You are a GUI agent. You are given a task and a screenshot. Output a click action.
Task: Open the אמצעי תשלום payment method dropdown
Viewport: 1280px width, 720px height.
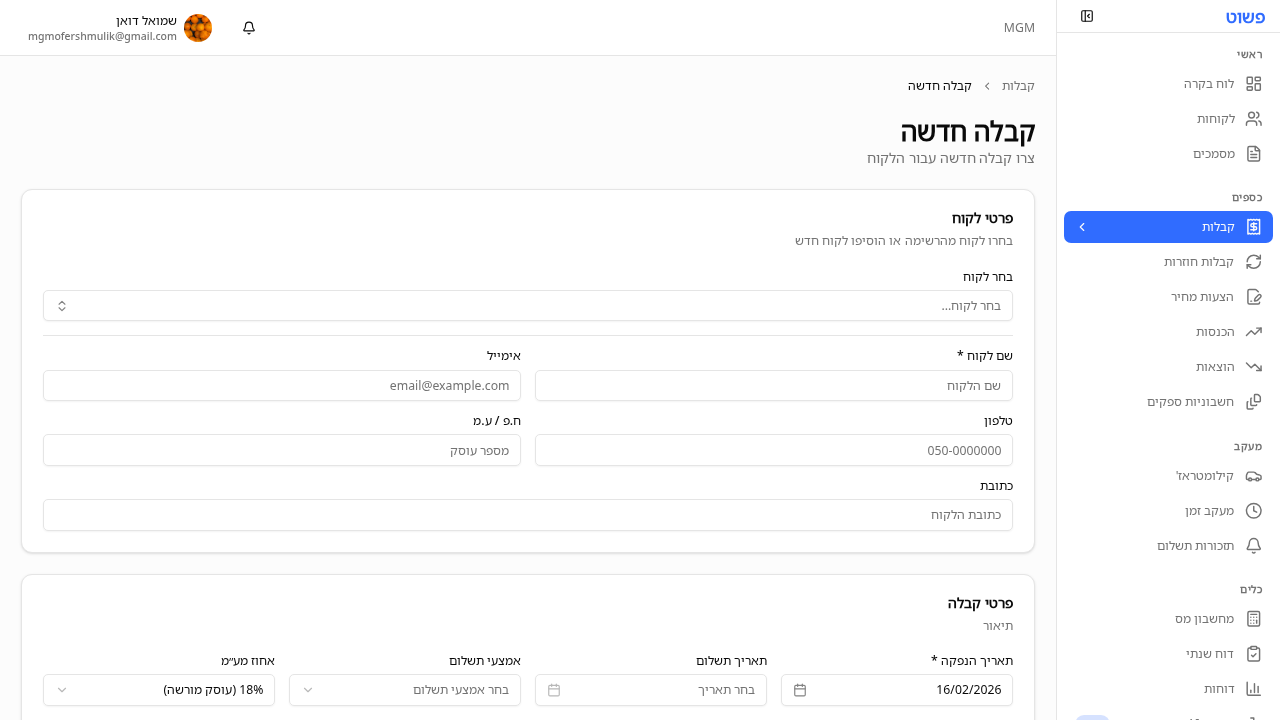point(404,690)
